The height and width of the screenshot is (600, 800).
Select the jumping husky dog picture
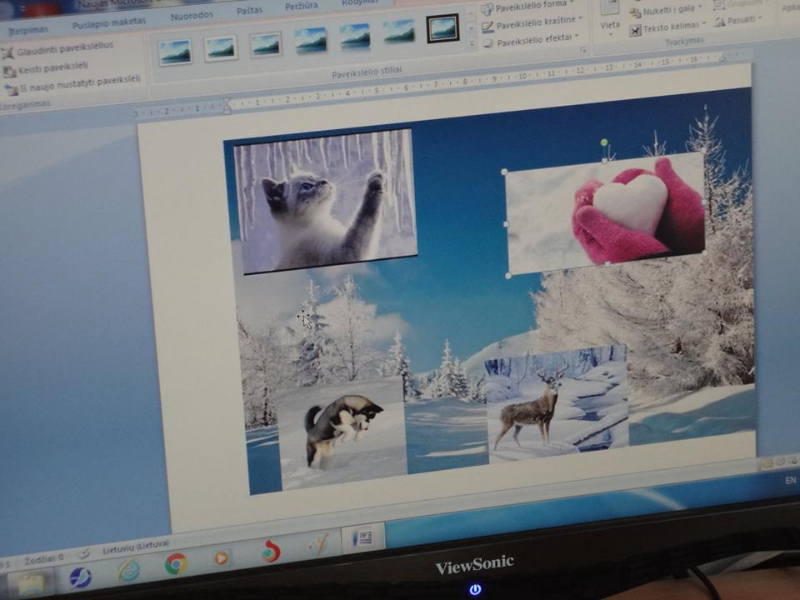pos(342,434)
